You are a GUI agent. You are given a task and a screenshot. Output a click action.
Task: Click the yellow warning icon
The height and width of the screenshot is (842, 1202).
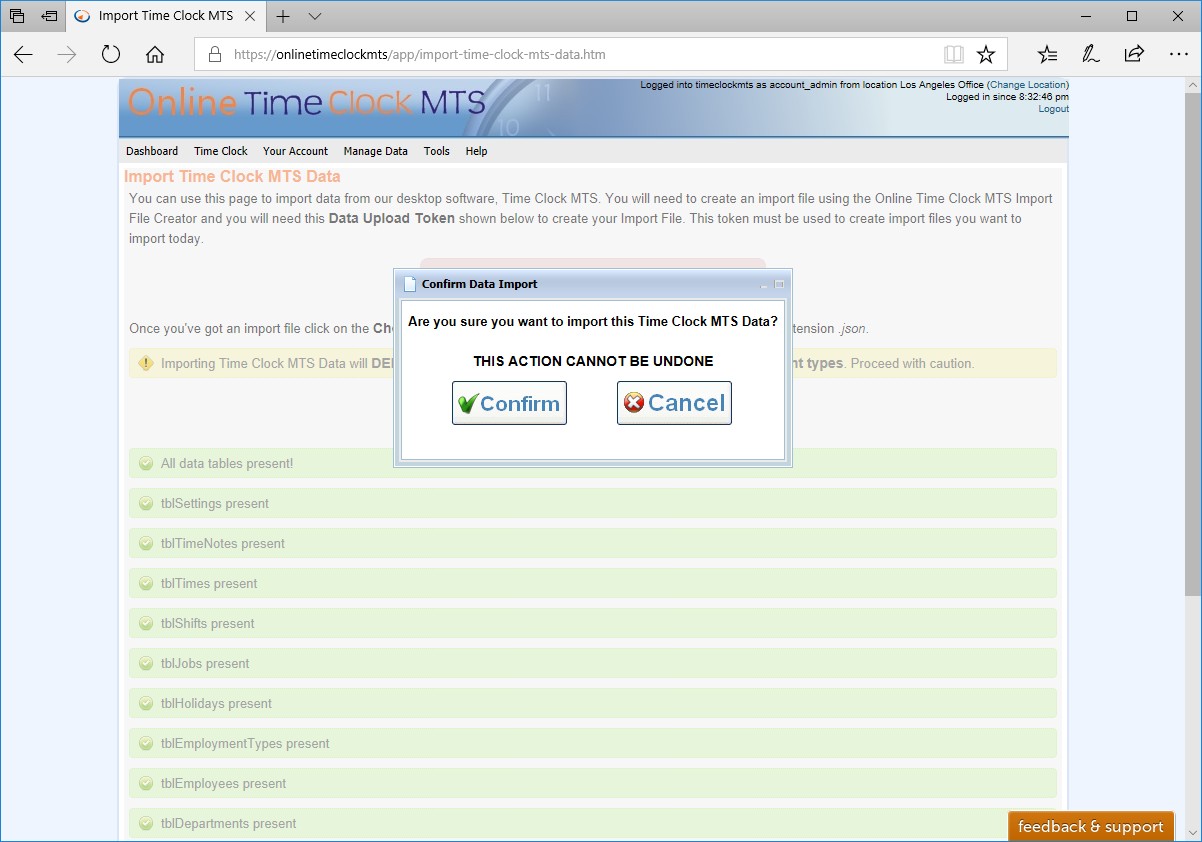146,363
